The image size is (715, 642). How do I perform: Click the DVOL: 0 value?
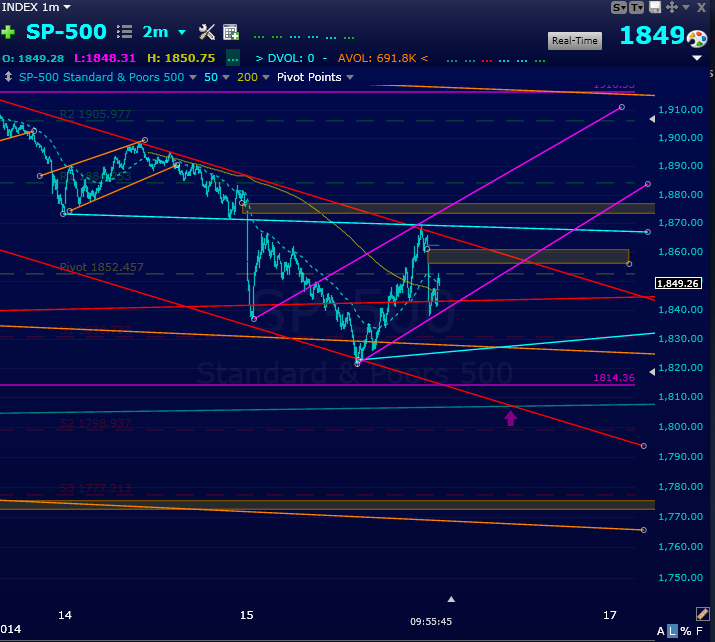click(x=291, y=58)
